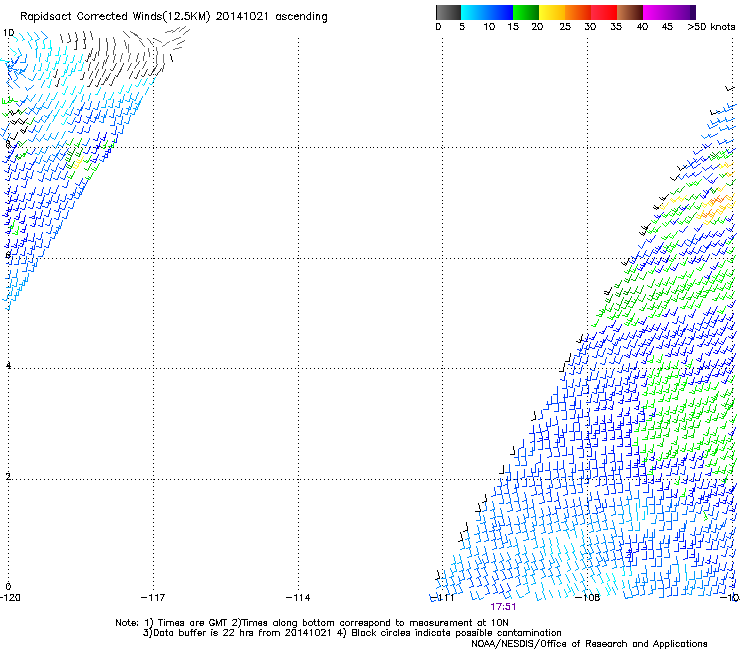This screenshot has height=650, width=740.
Task: Click the legend label '10'
Action: (x=489, y=27)
